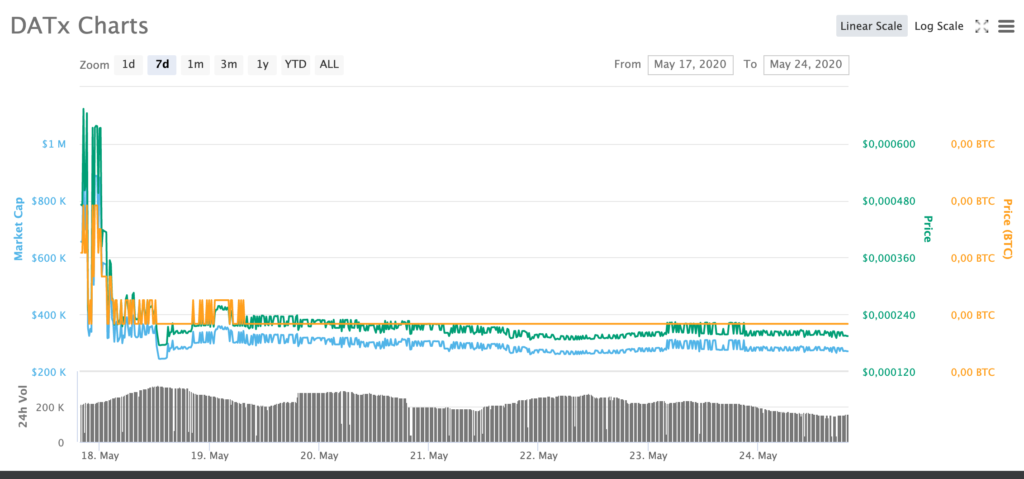Show ALL time range
1024x479 pixels.
(329, 65)
